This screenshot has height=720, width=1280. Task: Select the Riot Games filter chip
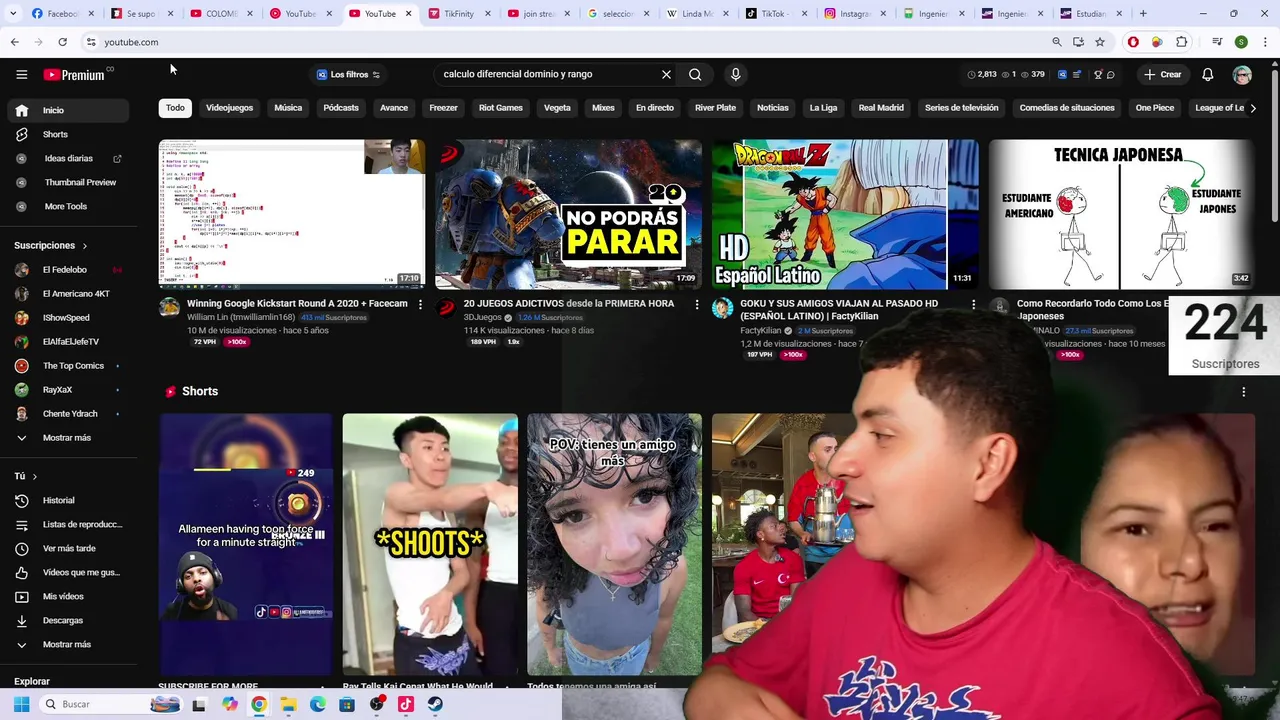coord(501,108)
